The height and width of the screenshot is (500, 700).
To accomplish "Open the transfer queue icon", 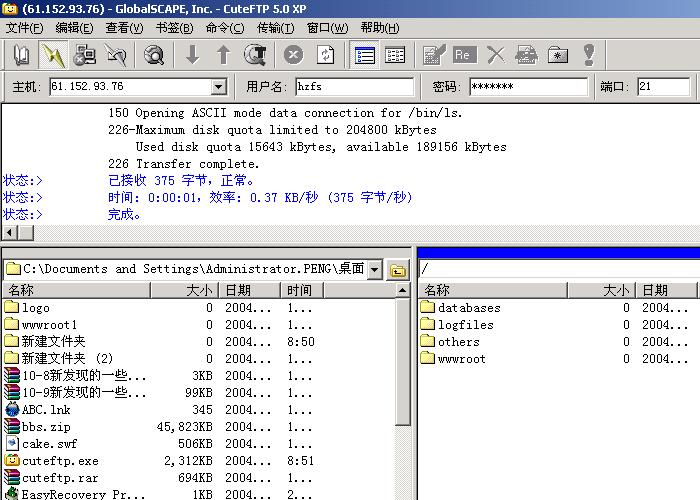I will (x=255, y=55).
